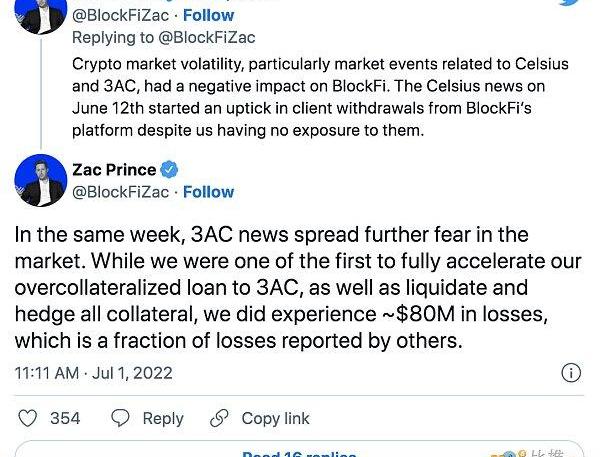Image resolution: width=600 pixels, height=457 pixels.
Task: Open the Twitter info circle icon
Action: tap(571, 373)
